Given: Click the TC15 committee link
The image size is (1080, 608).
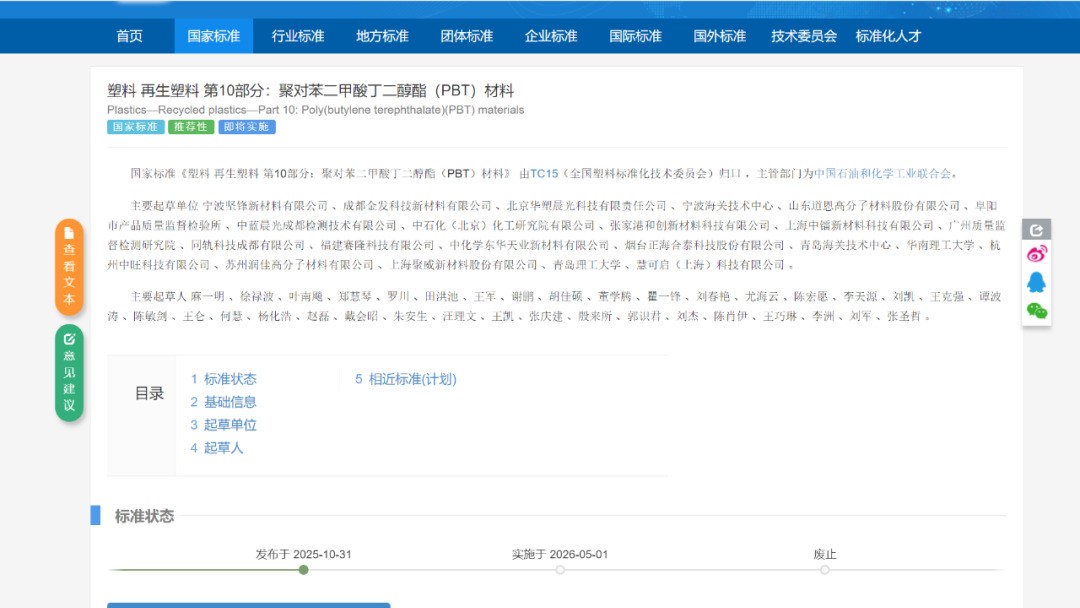Looking at the screenshot, I should [x=544, y=173].
